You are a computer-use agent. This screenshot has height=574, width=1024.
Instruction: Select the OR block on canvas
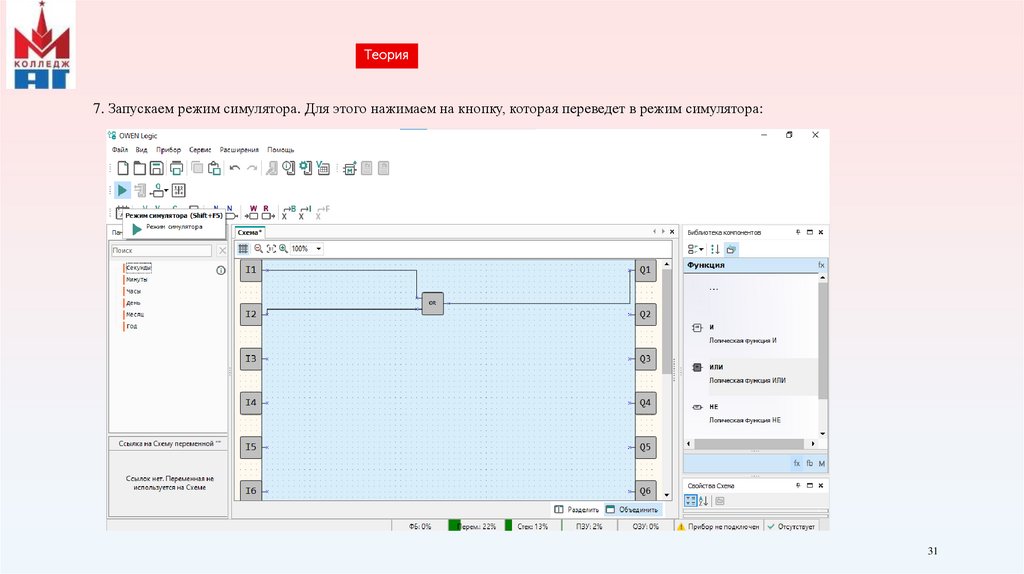[432, 303]
